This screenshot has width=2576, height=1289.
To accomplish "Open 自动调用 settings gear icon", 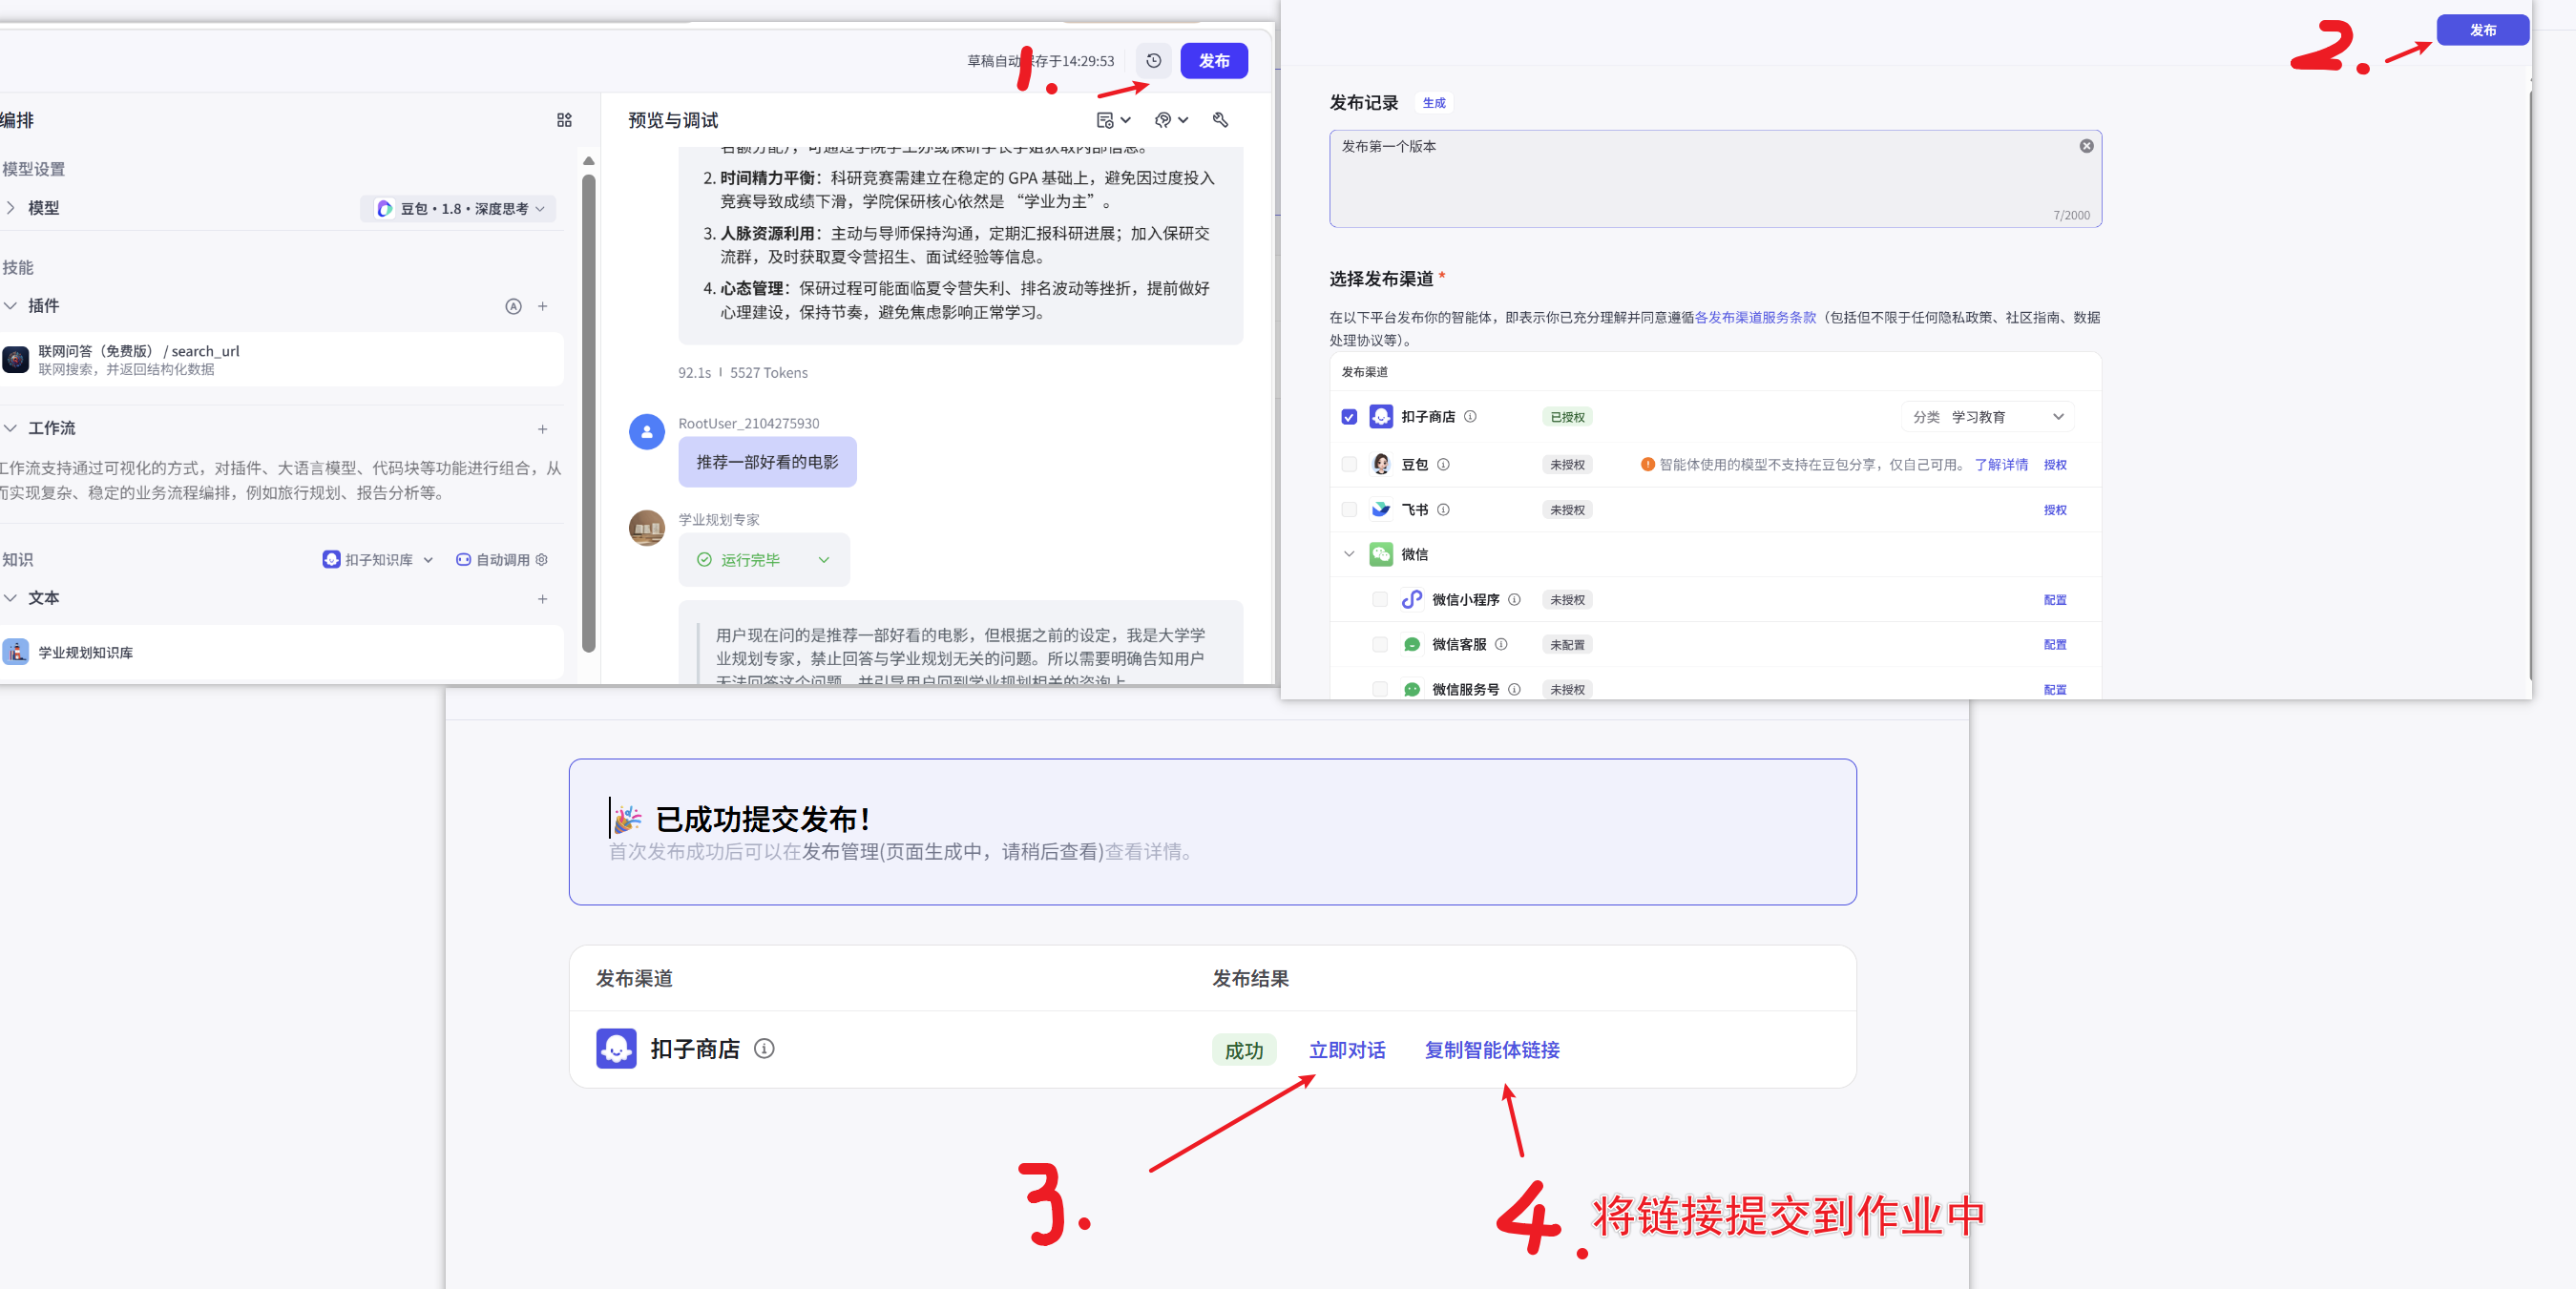I will point(542,560).
